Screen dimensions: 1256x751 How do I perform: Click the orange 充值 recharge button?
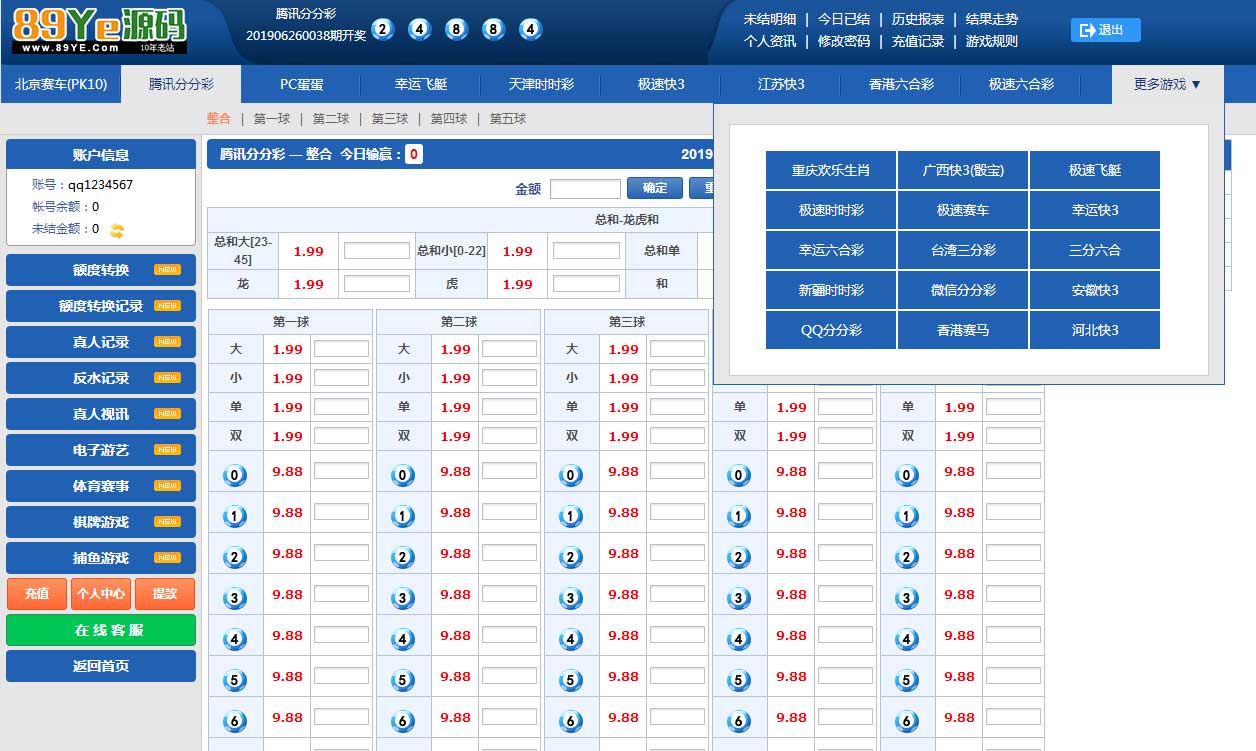37,594
